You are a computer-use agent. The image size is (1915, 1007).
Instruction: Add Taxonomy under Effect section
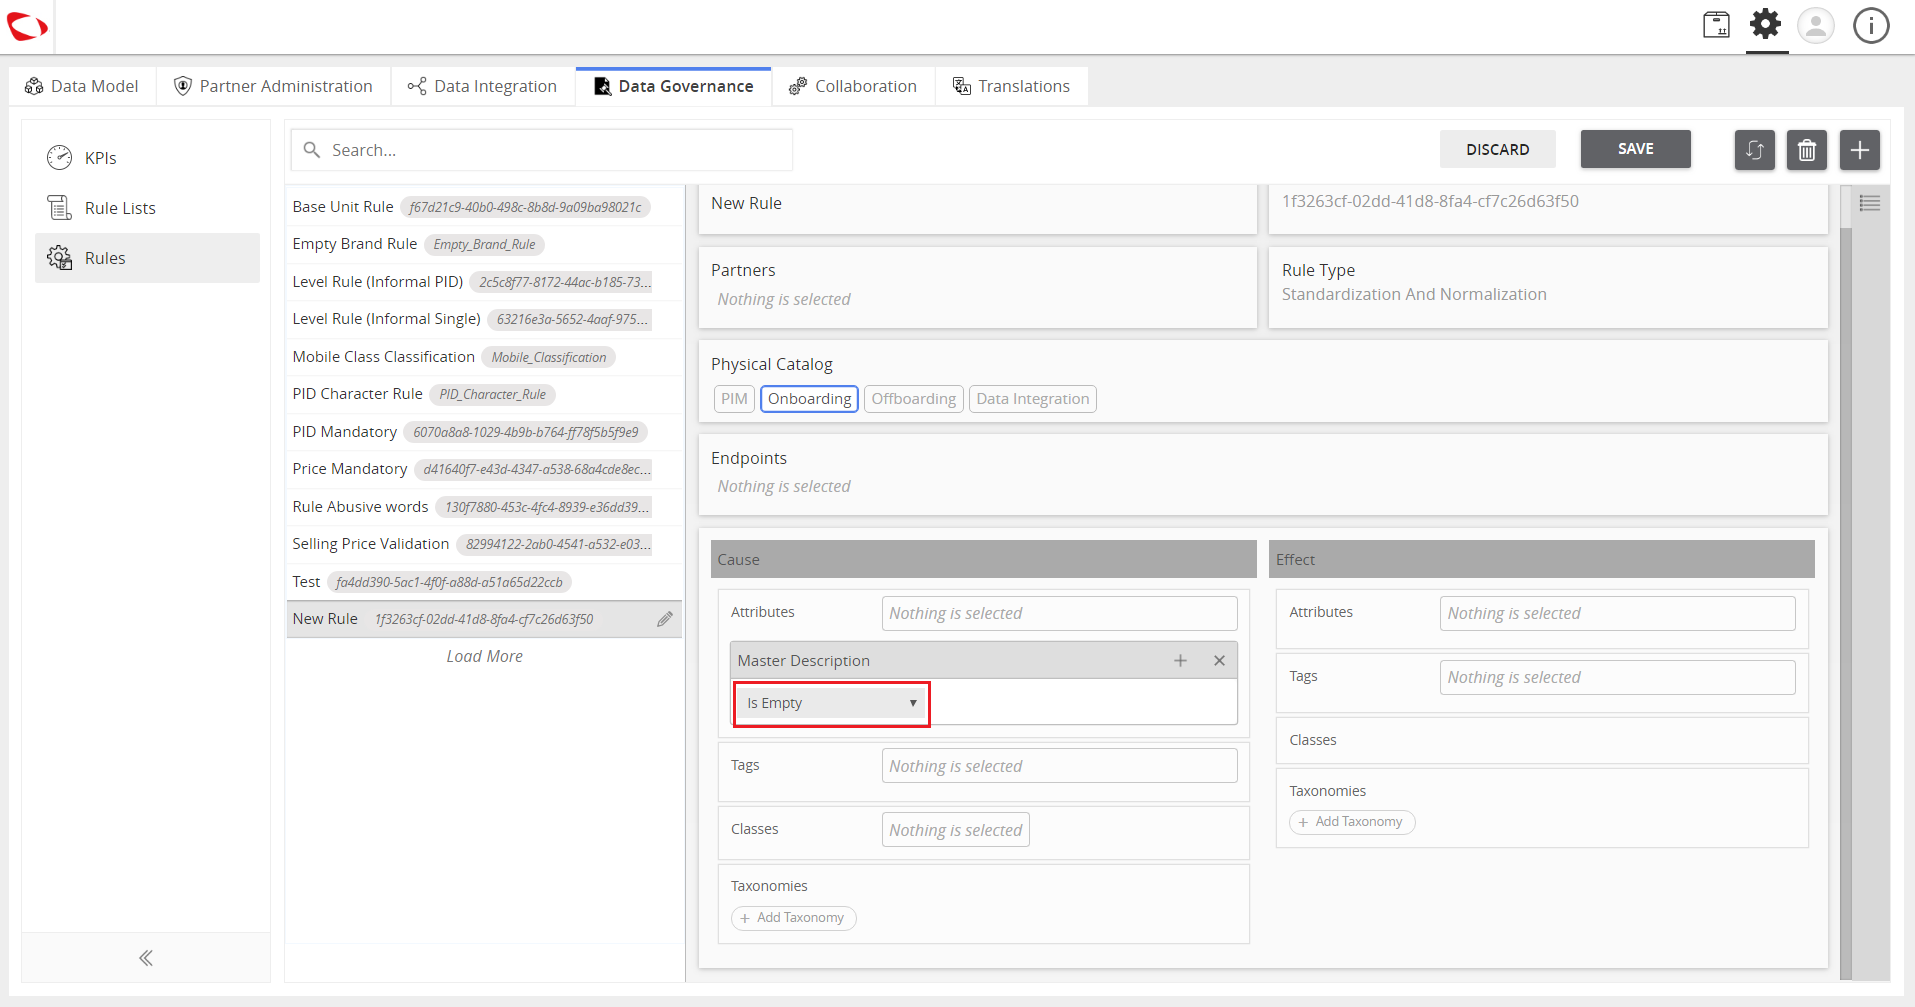click(x=1352, y=822)
